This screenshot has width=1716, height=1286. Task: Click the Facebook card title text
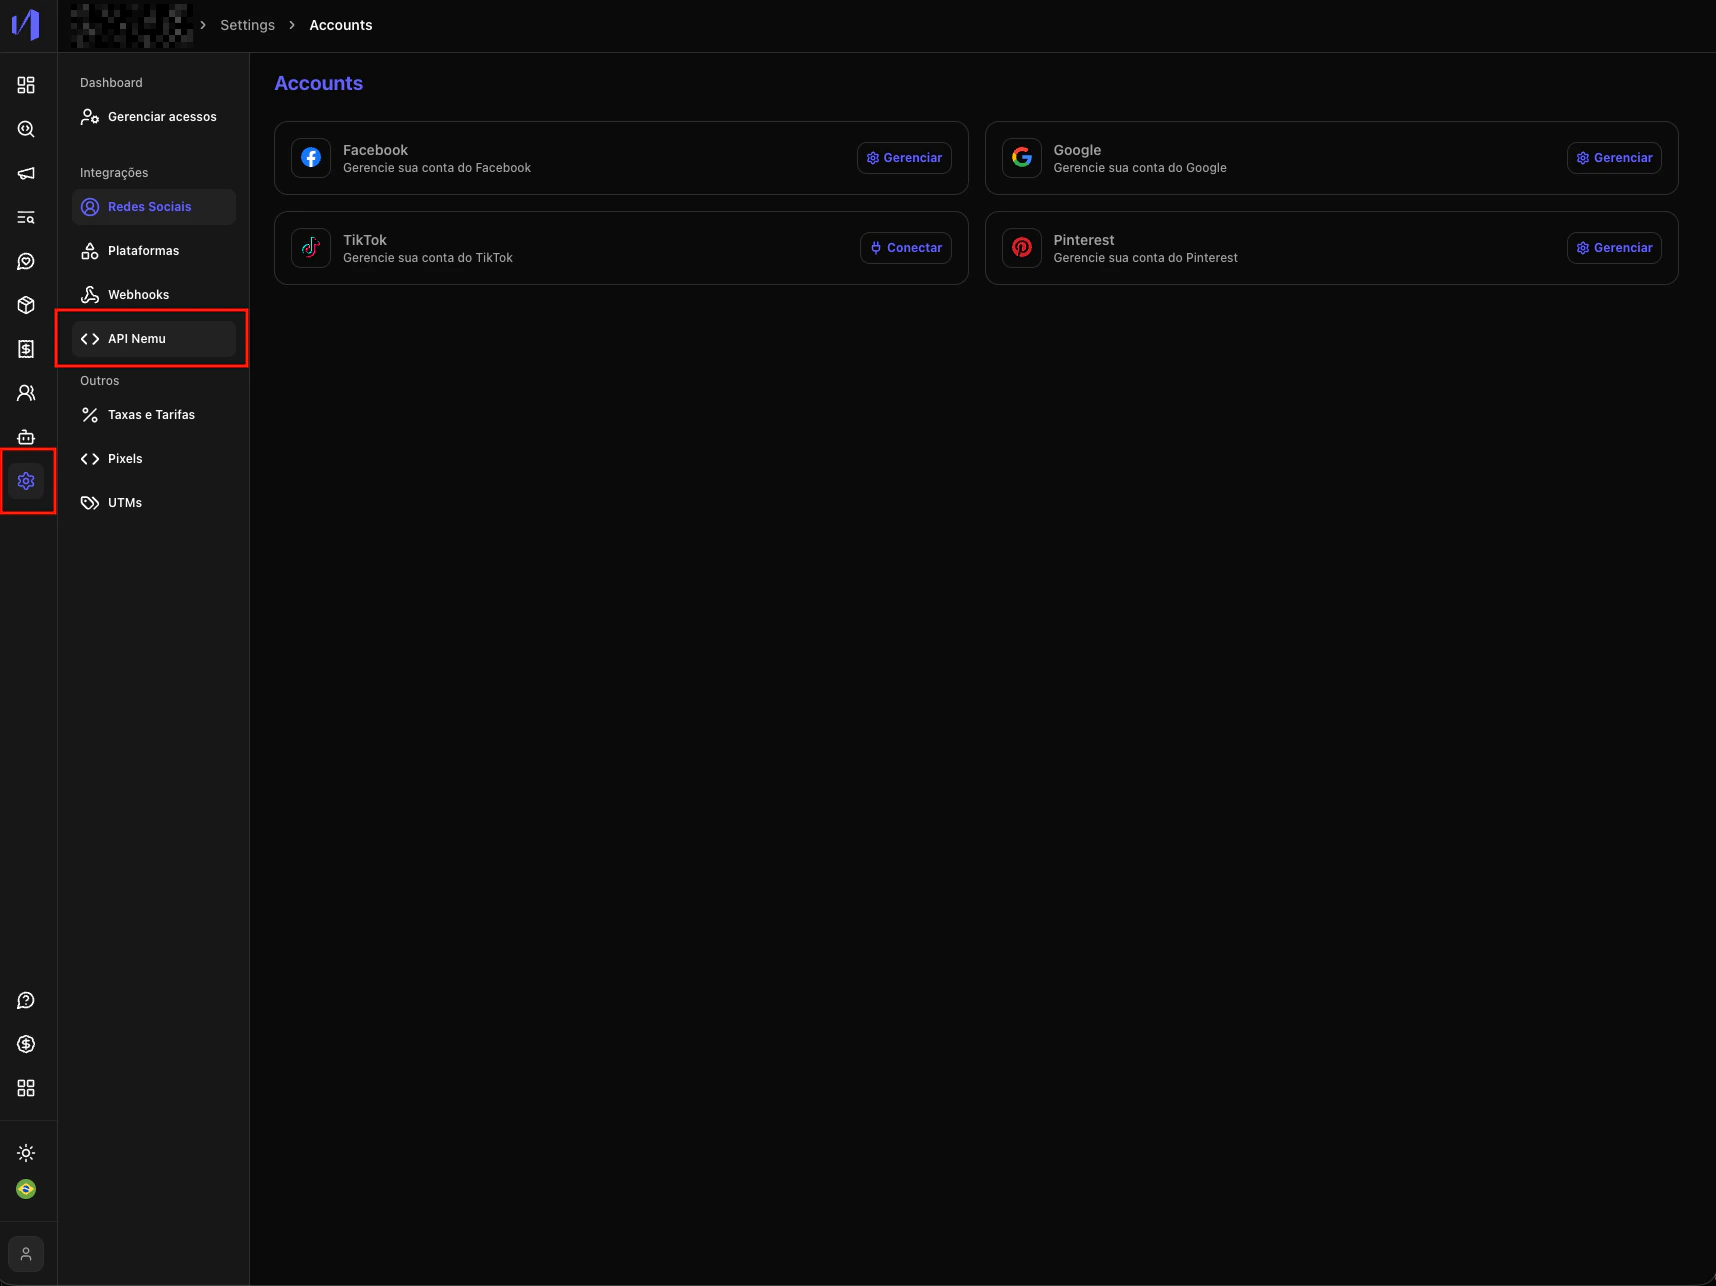coord(375,150)
